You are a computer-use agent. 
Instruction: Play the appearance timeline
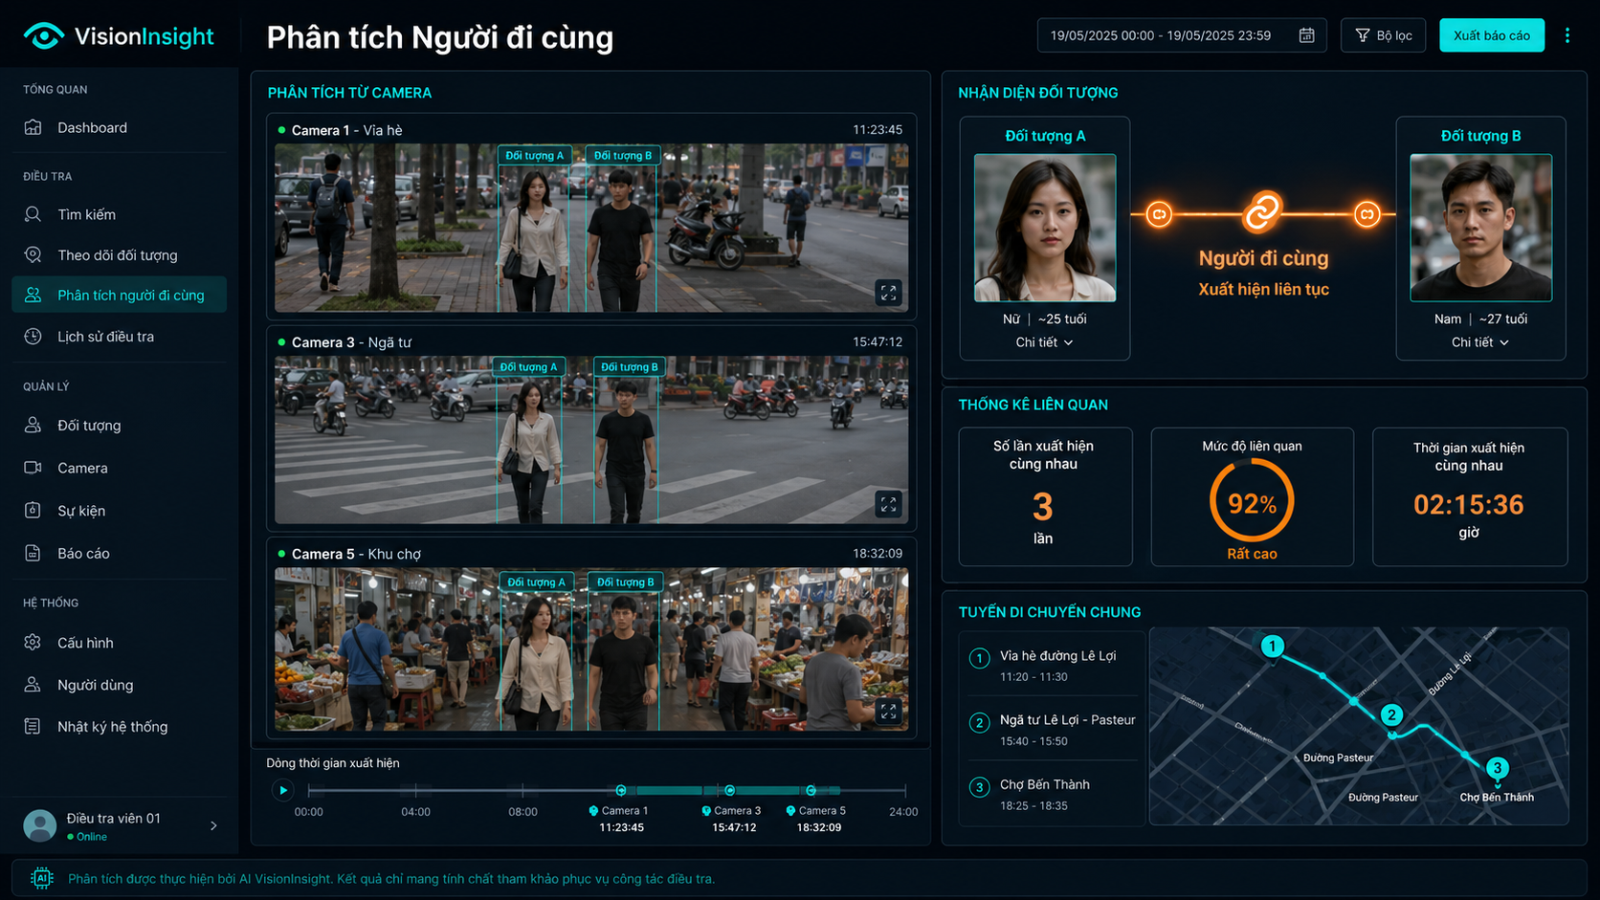point(283,790)
